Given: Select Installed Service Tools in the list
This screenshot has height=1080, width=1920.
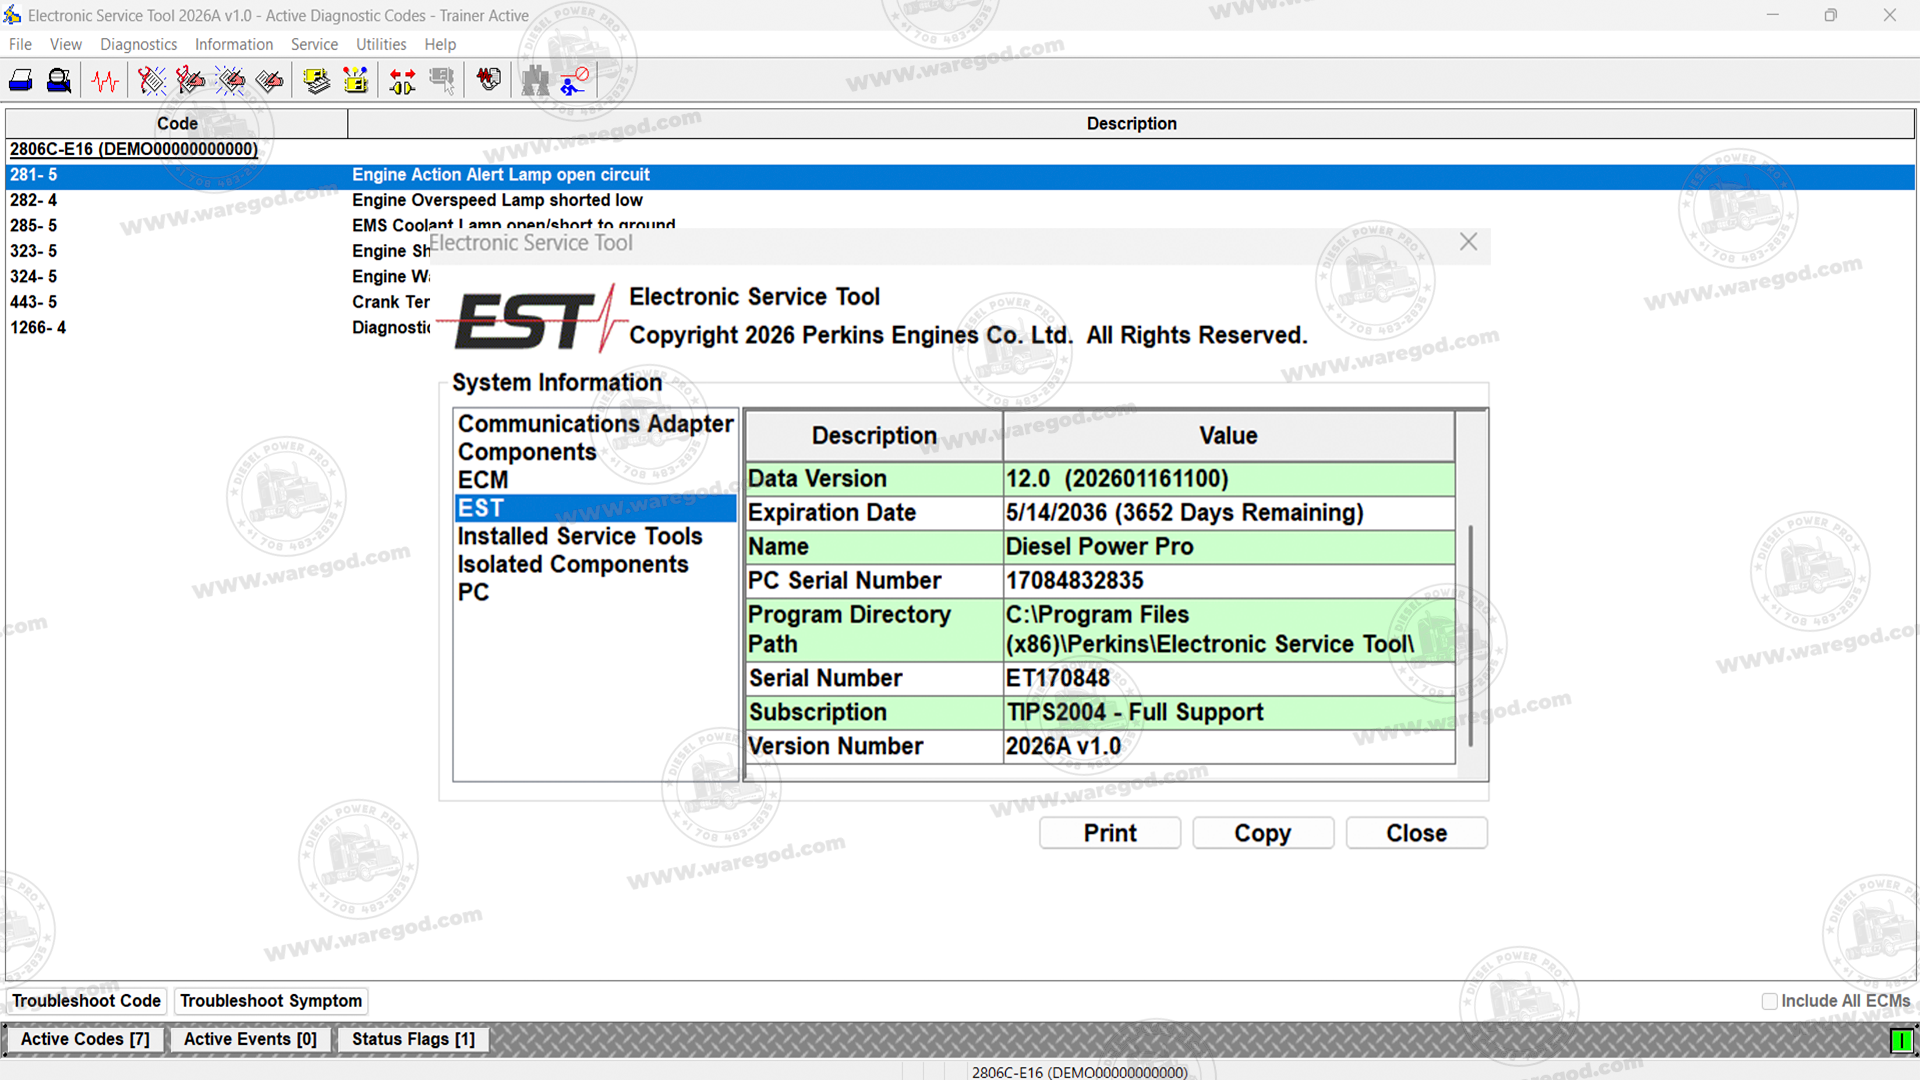Looking at the screenshot, I should (596, 536).
